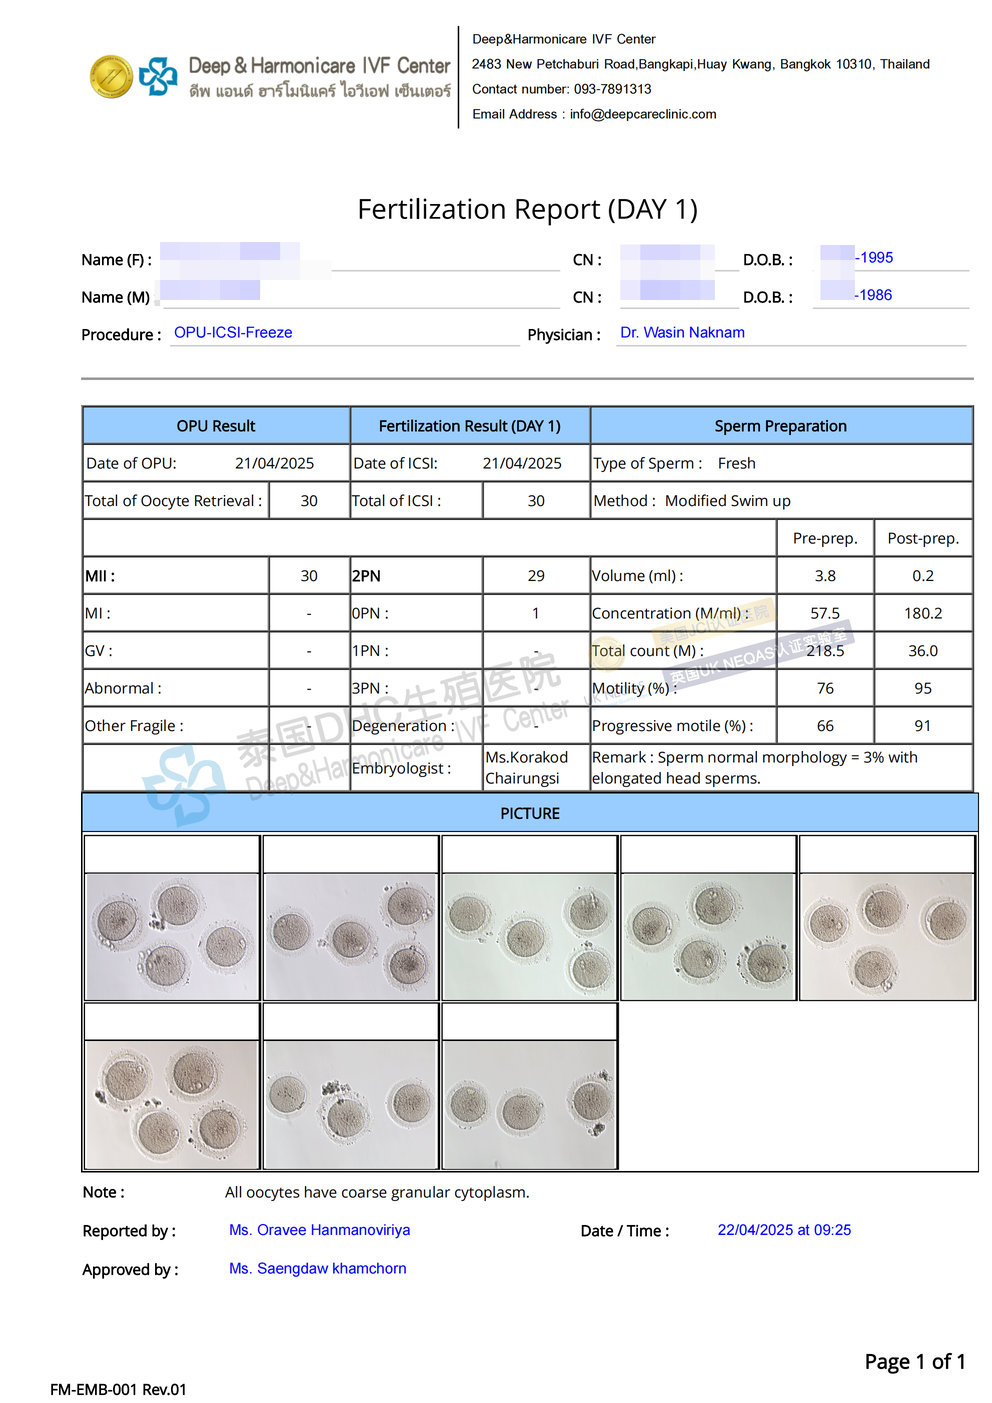This screenshot has width=992, height=1403.
Task: Click the Sperm Preparation section header
Action: coord(780,426)
